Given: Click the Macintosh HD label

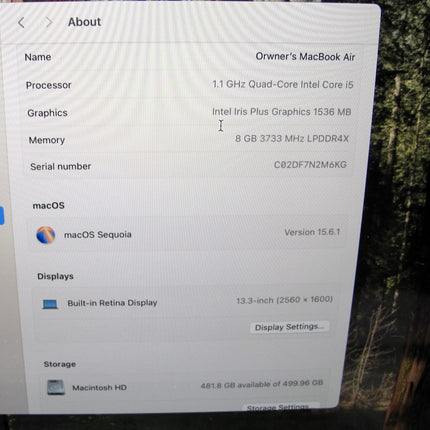Looking at the screenshot, I should (x=99, y=388).
